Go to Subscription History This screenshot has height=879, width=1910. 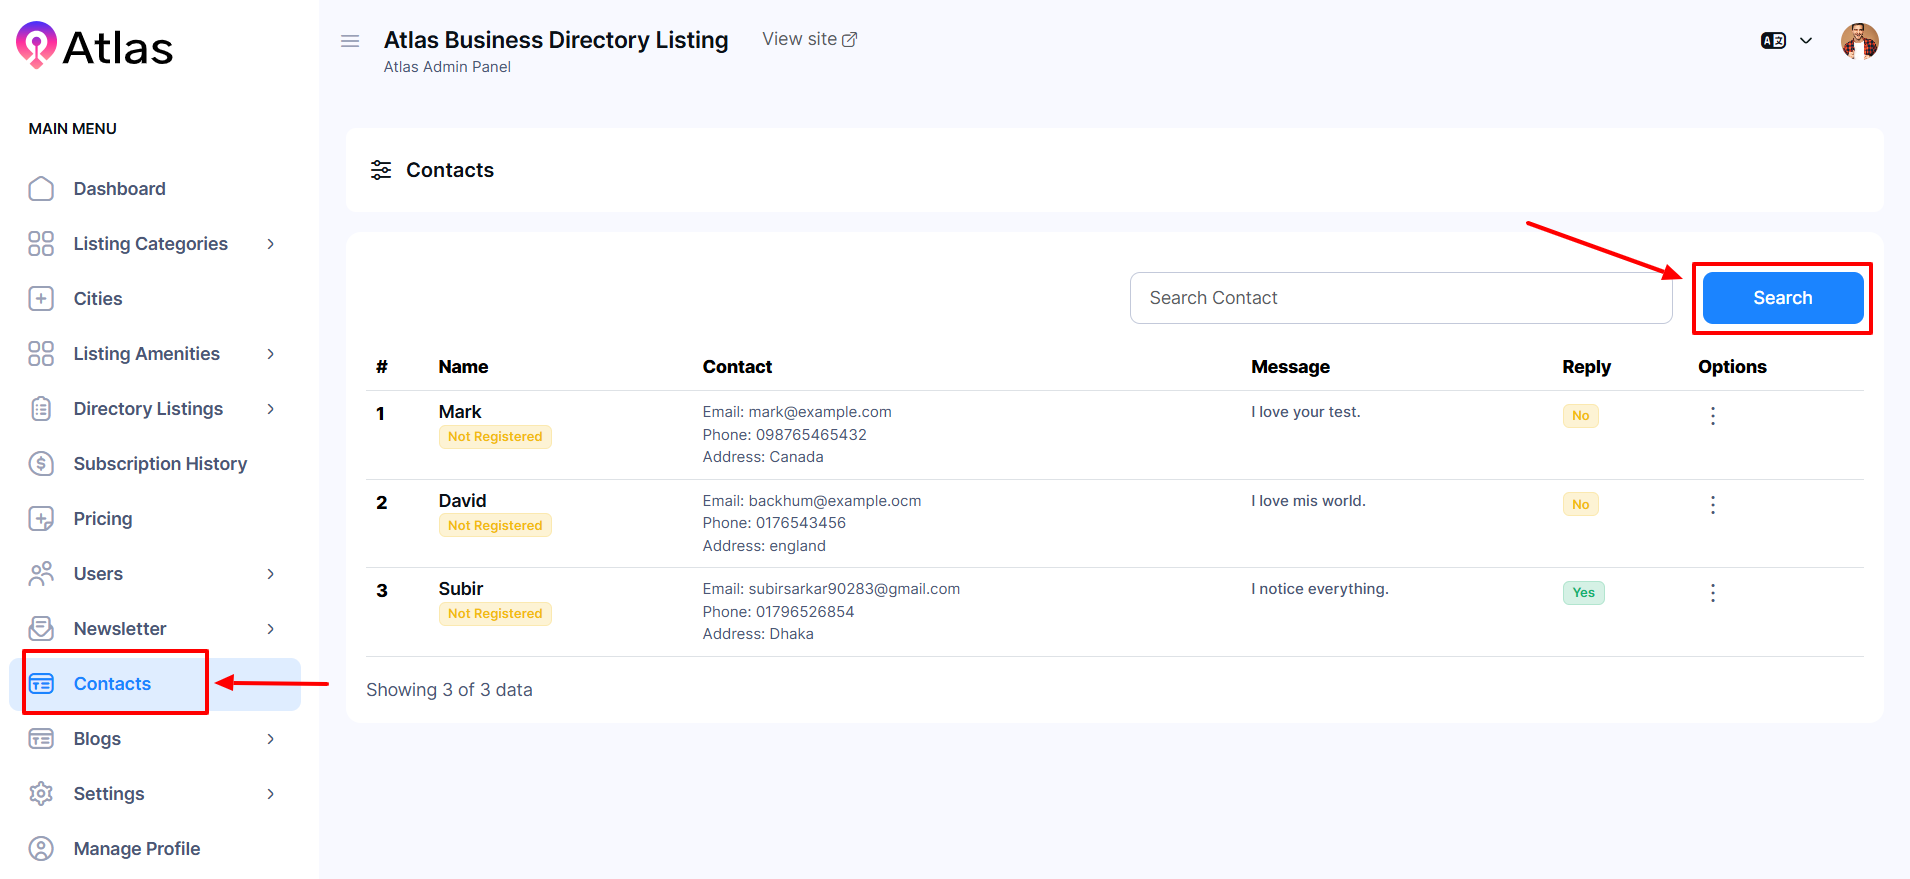pos(160,464)
